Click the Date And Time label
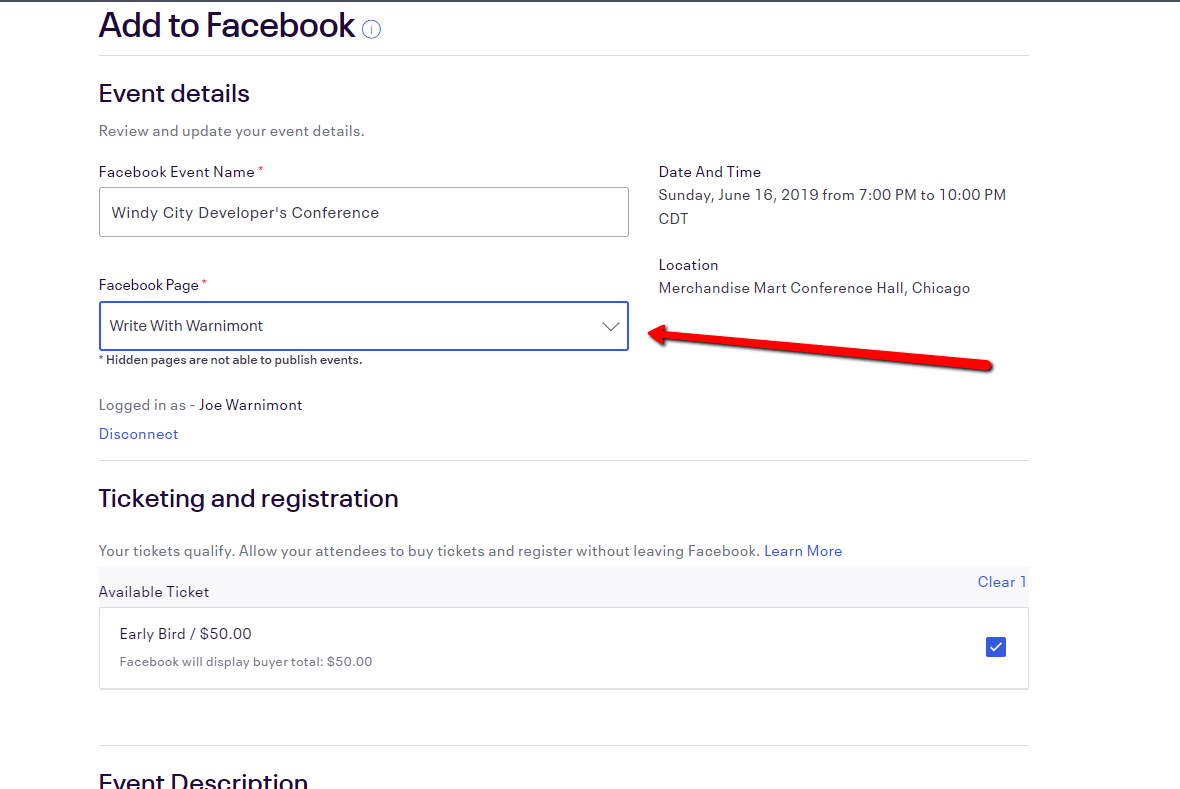 [x=710, y=172]
